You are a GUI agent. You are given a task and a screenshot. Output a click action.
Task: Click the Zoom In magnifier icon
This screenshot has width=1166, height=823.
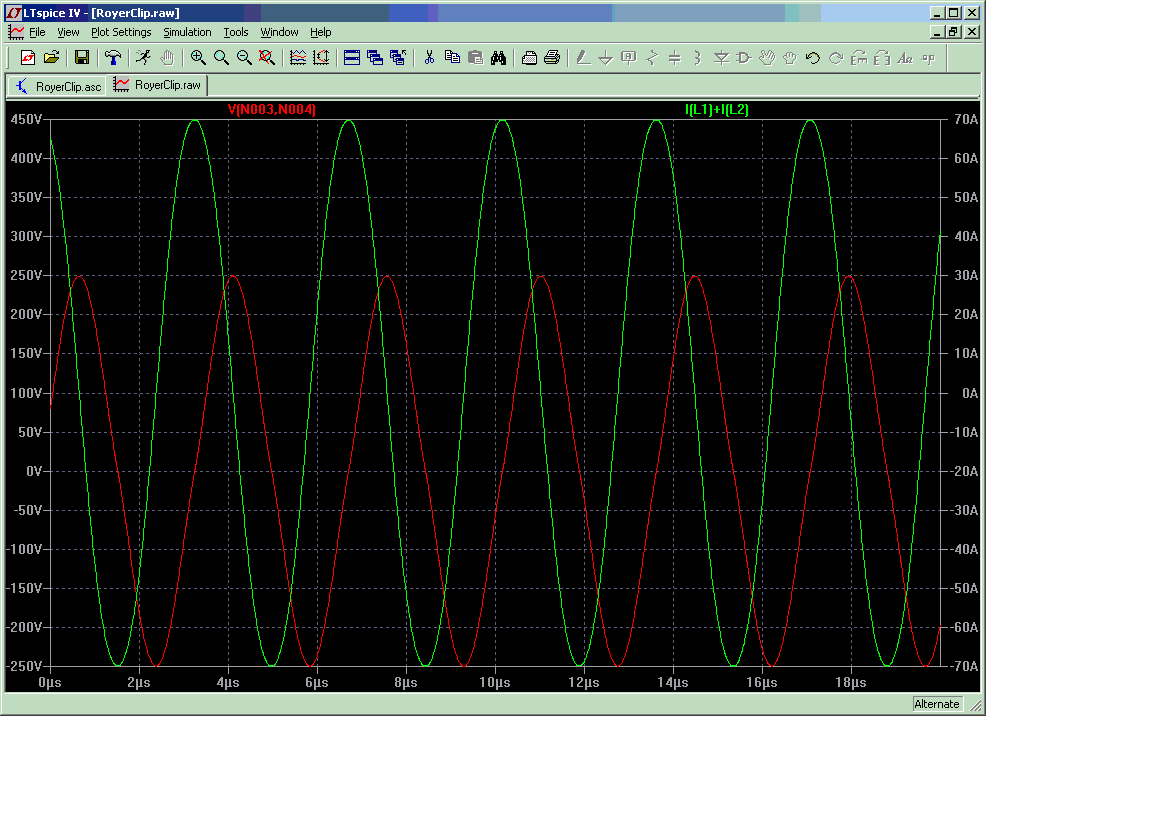tap(198, 58)
